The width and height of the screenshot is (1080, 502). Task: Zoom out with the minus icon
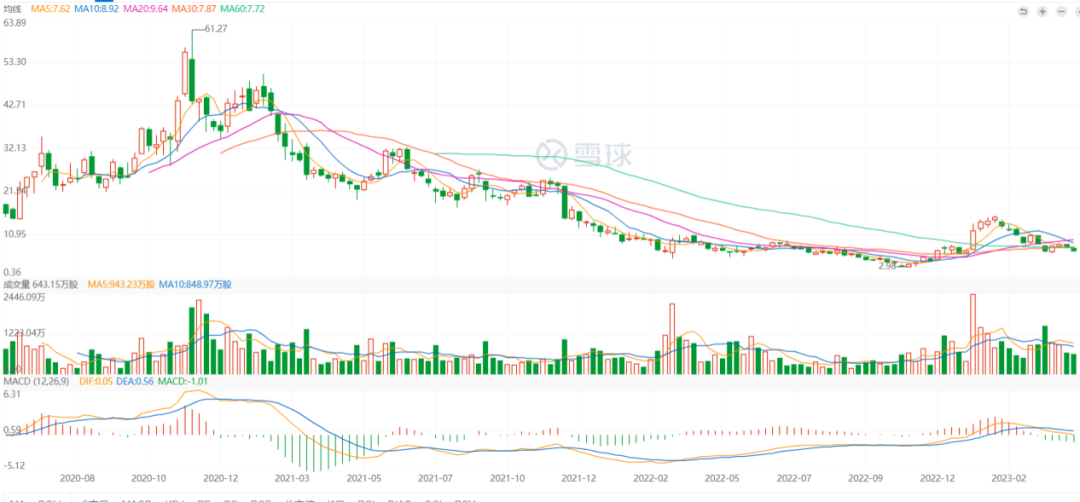(x=1060, y=11)
